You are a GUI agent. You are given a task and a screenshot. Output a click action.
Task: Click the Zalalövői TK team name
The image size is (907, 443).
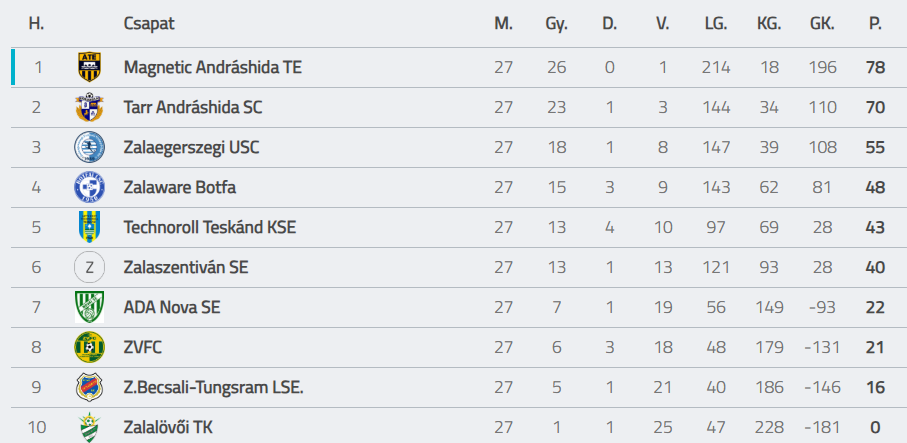[168, 427]
